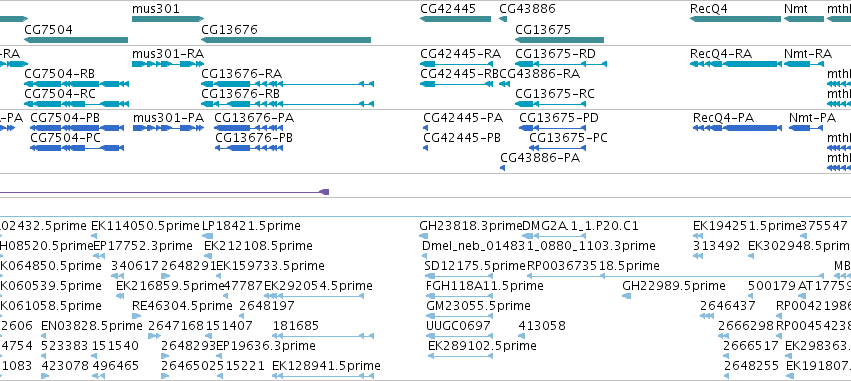Click the CG13675 gene bar
Viewport: 851px width, 381px height.
(x=559, y=40)
